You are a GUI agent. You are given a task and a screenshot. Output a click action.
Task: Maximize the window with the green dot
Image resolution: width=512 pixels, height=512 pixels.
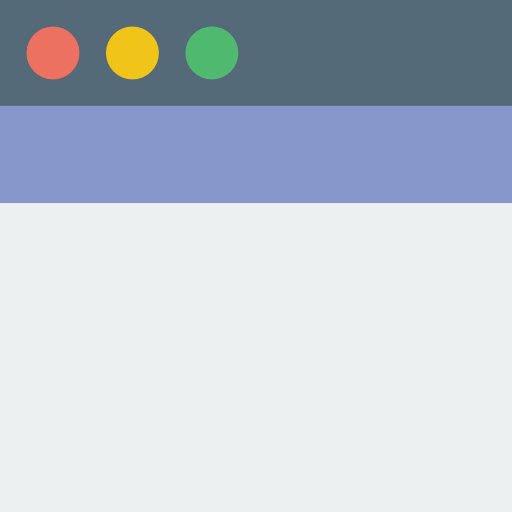click(212, 53)
